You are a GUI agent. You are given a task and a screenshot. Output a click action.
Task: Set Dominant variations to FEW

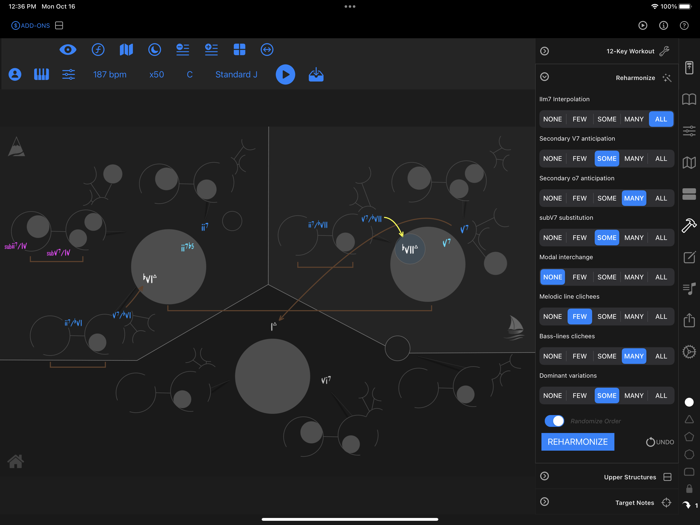coord(579,396)
